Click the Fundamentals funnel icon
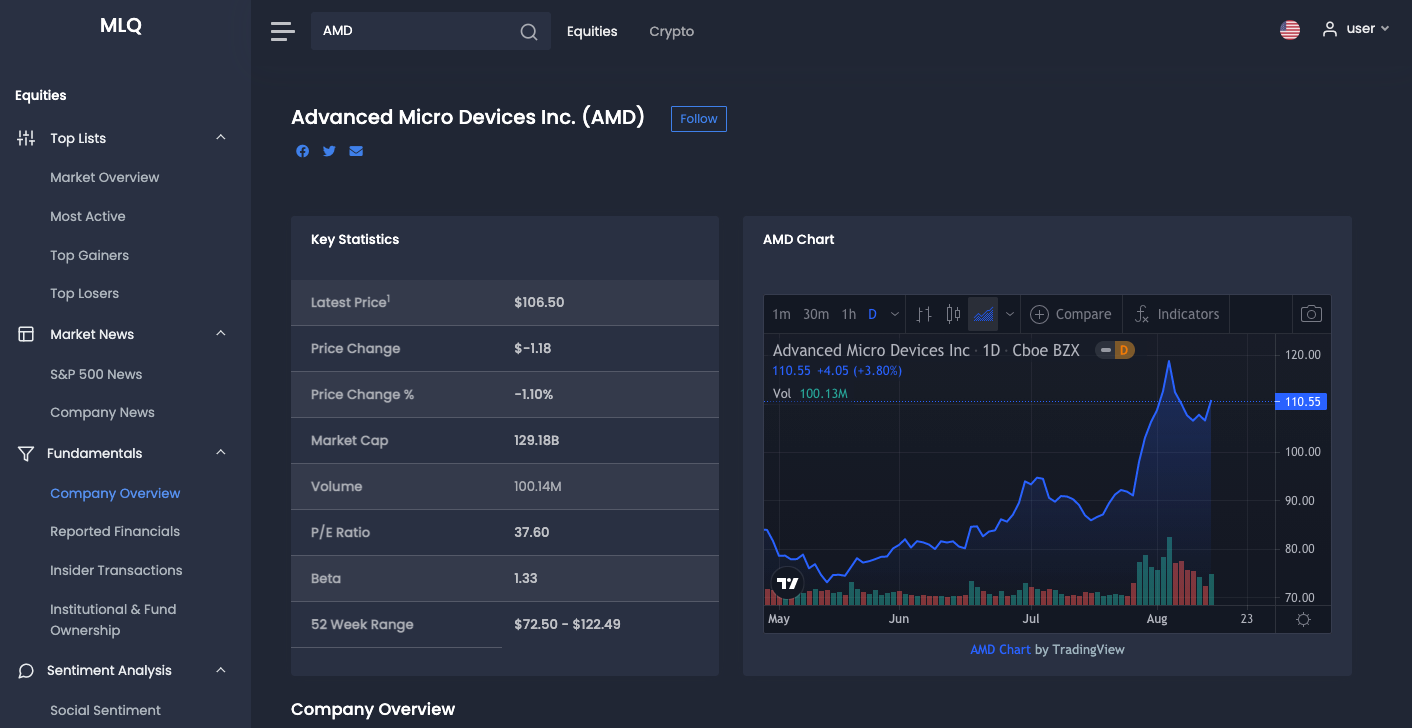 coord(26,453)
